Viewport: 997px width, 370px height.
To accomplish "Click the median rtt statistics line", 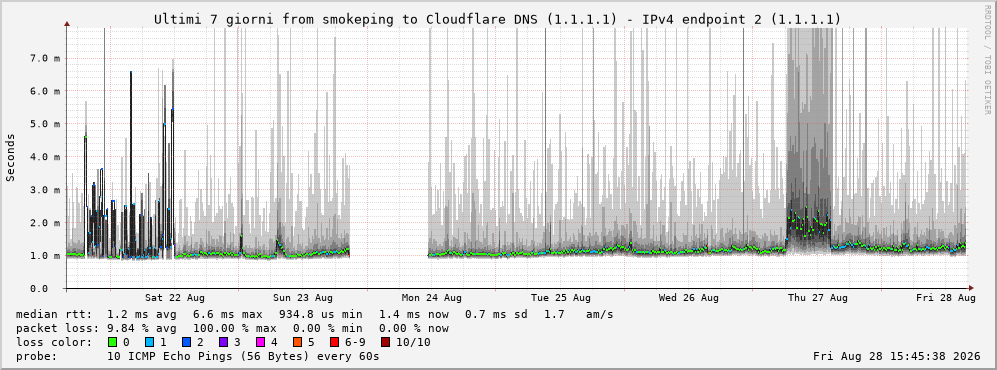I will pos(315,314).
